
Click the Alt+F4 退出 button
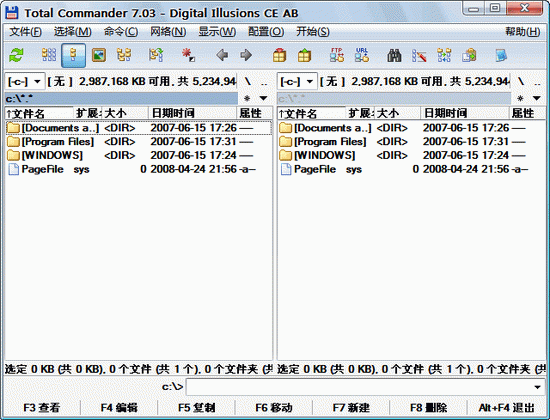[507, 408]
